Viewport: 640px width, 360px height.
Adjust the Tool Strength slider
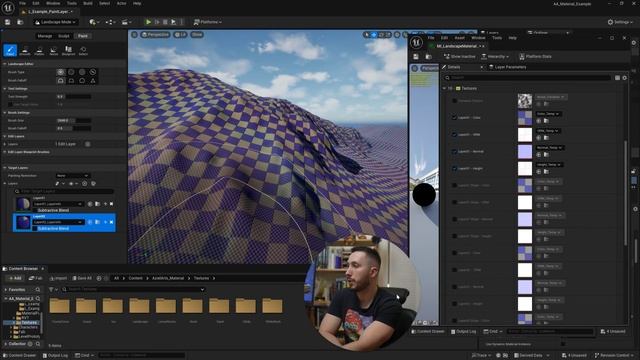73,97
